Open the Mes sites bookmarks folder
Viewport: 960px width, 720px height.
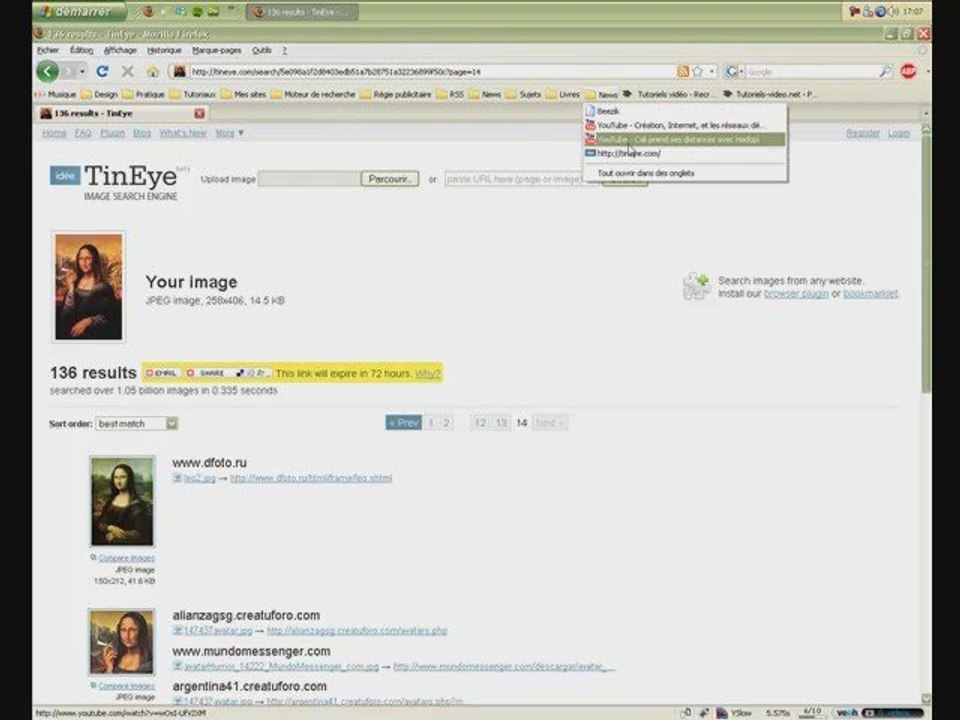pos(244,94)
